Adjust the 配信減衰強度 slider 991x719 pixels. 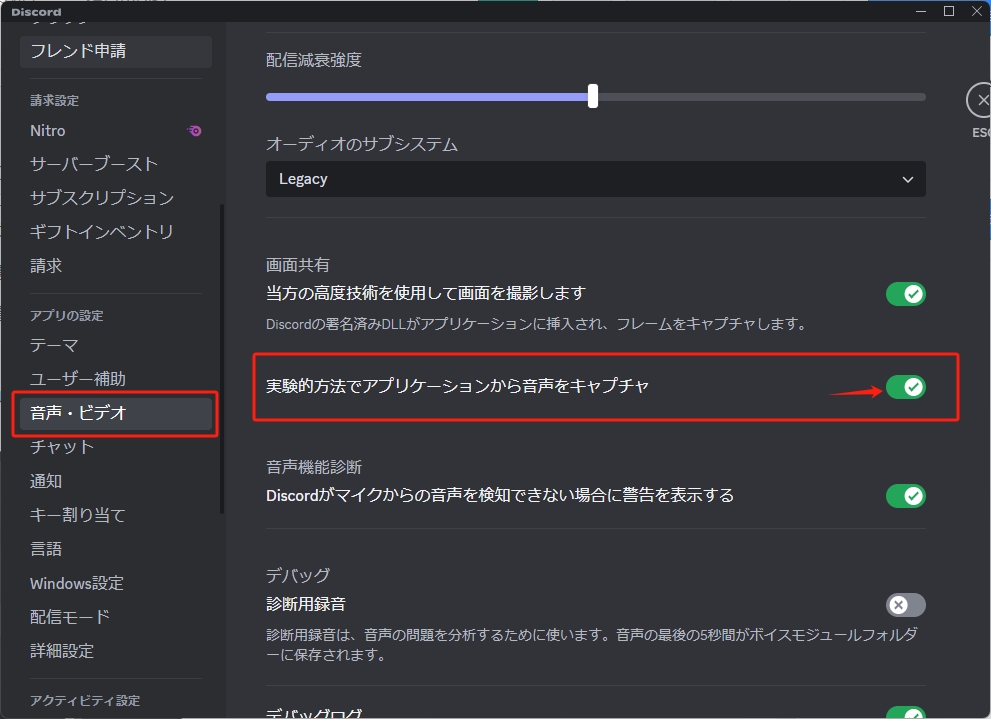pos(593,97)
